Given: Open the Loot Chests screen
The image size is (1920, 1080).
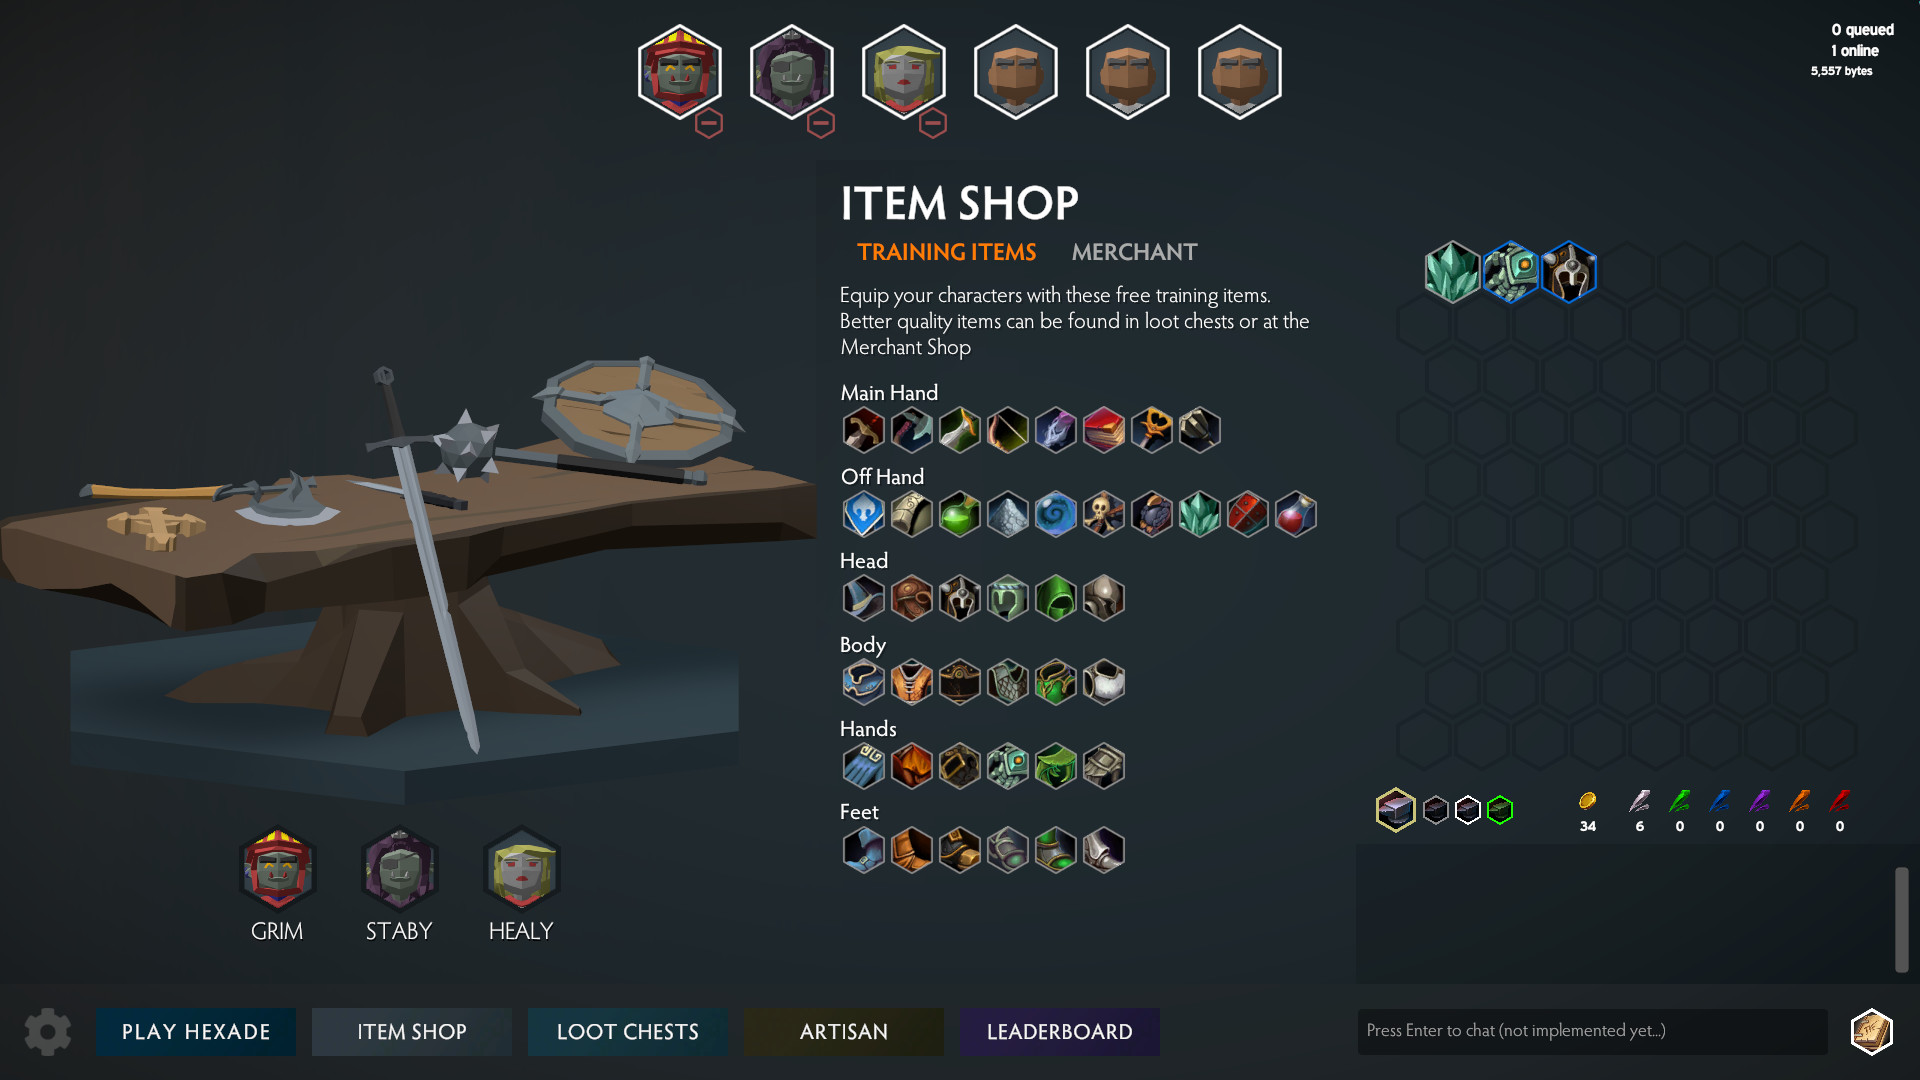Looking at the screenshot, I should click(x=628, y=1032).
